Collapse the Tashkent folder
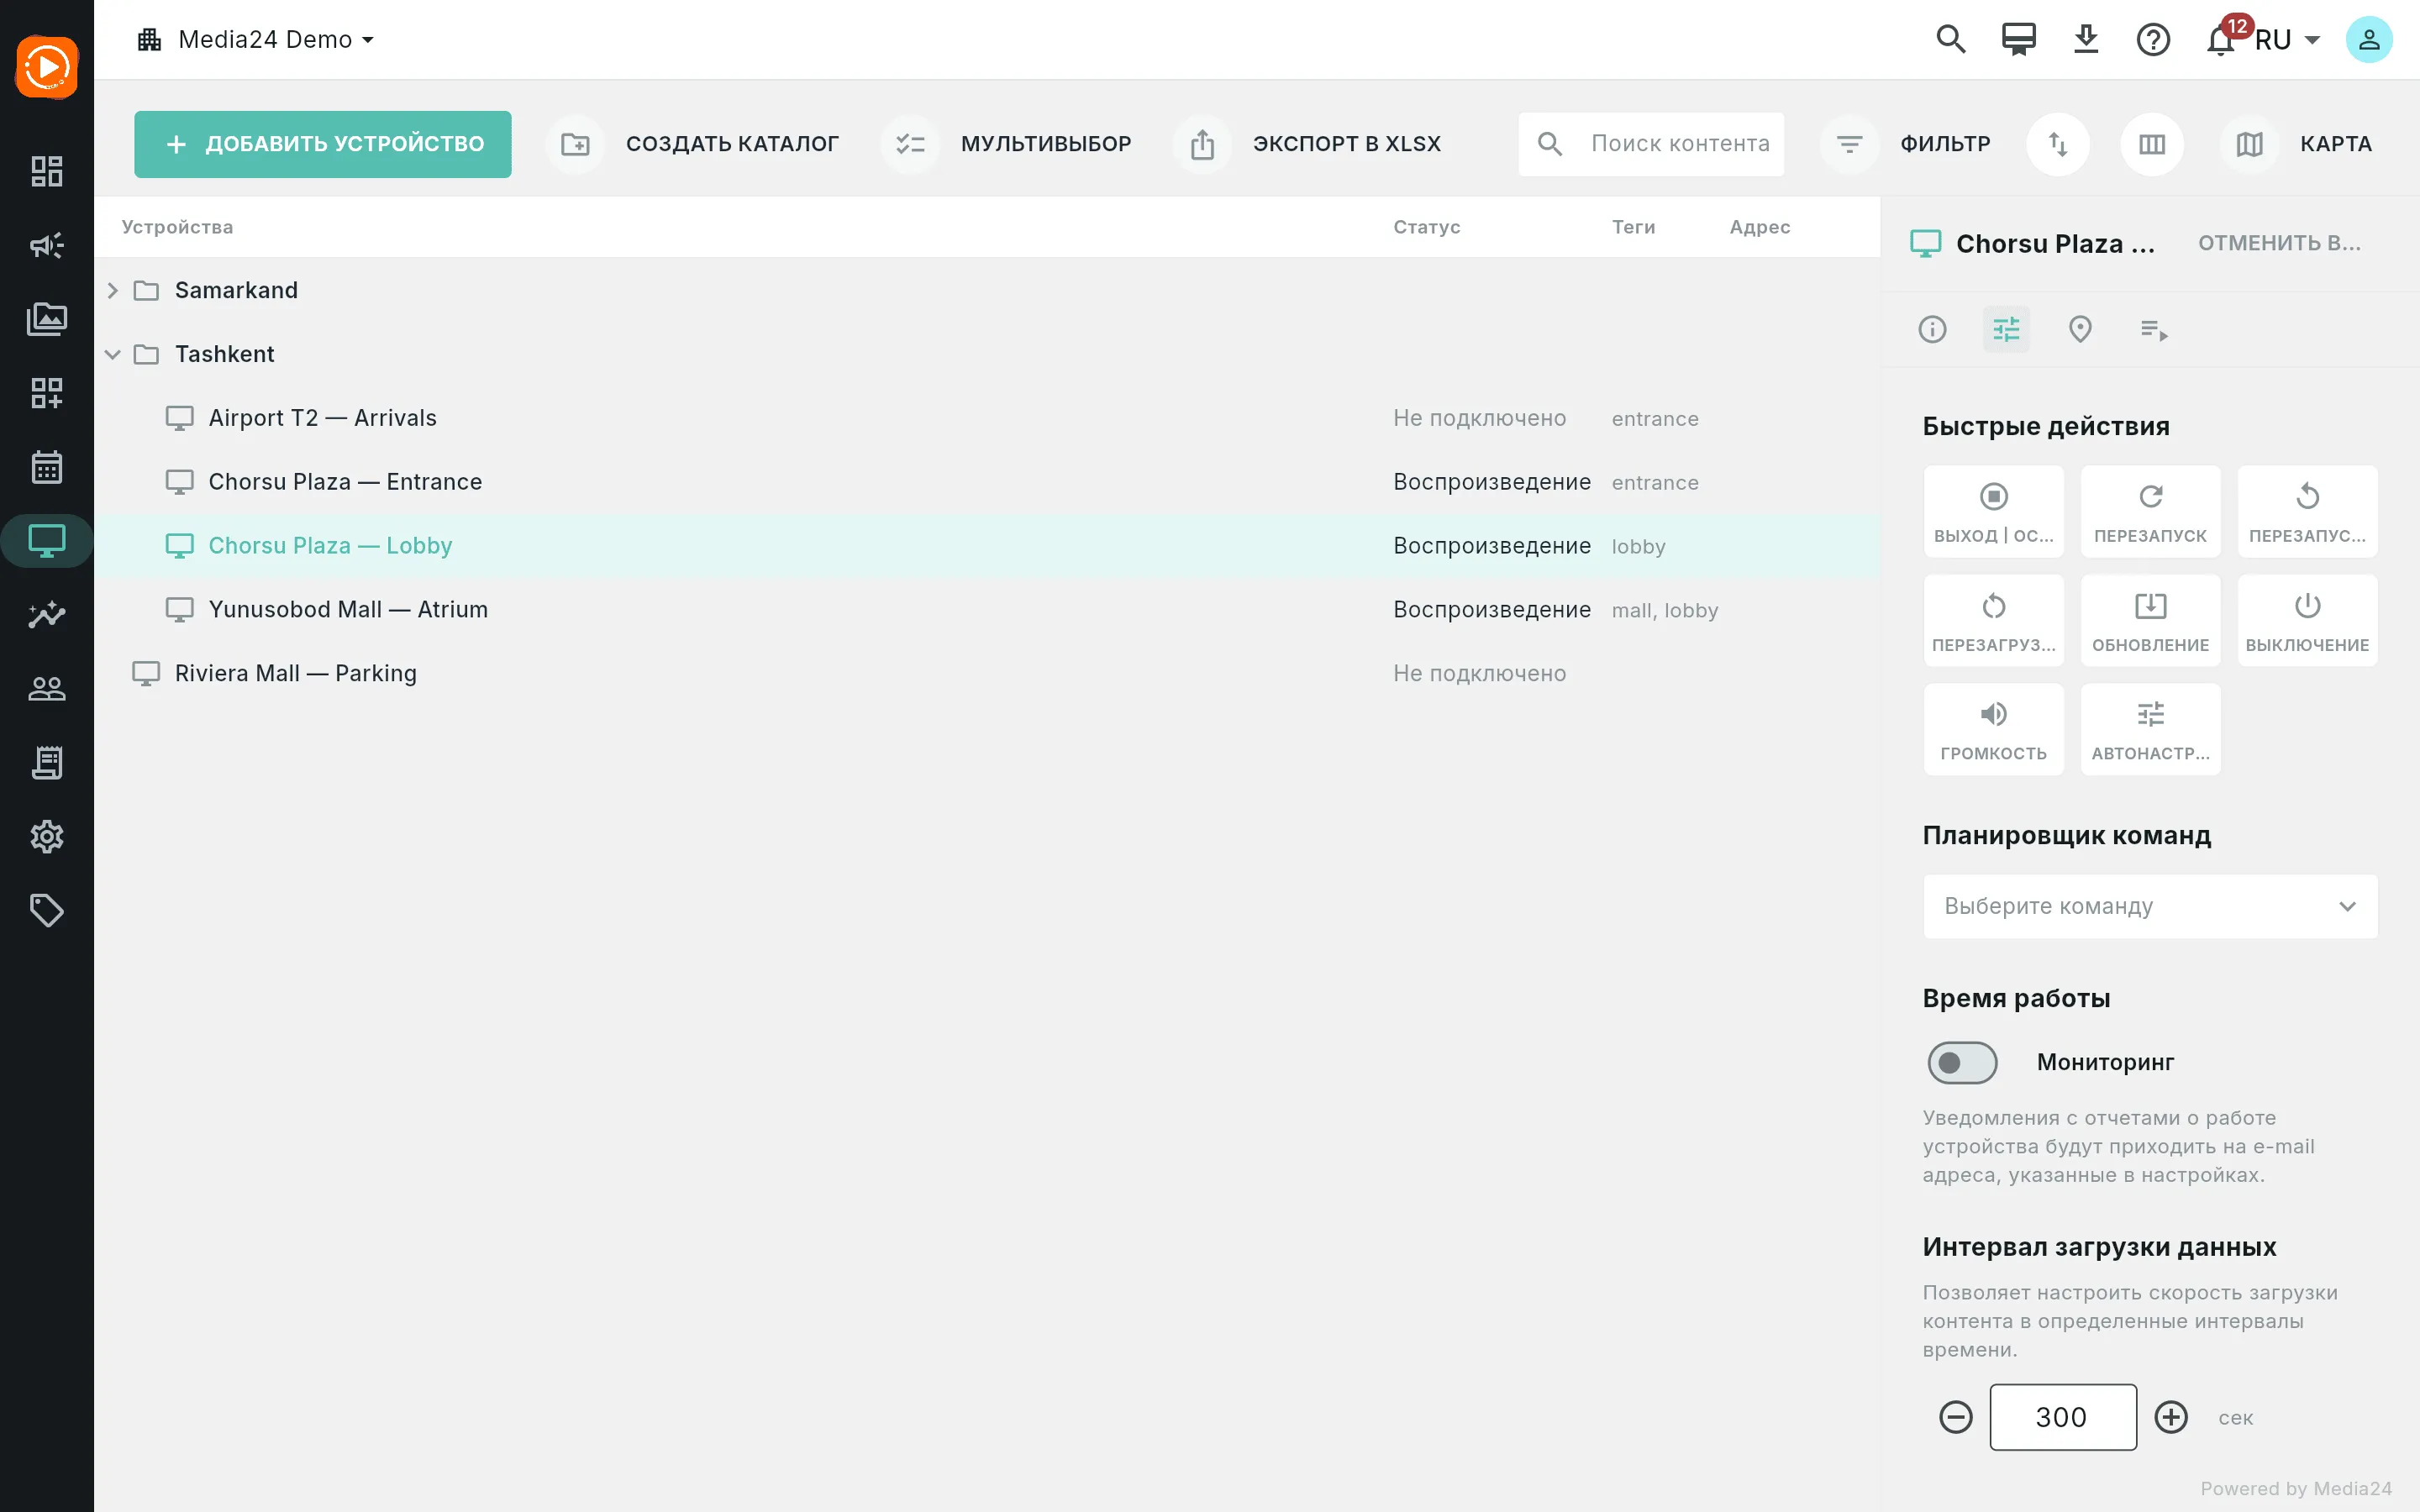The height and width of the screenshot is (1512, 2420). 113,354
